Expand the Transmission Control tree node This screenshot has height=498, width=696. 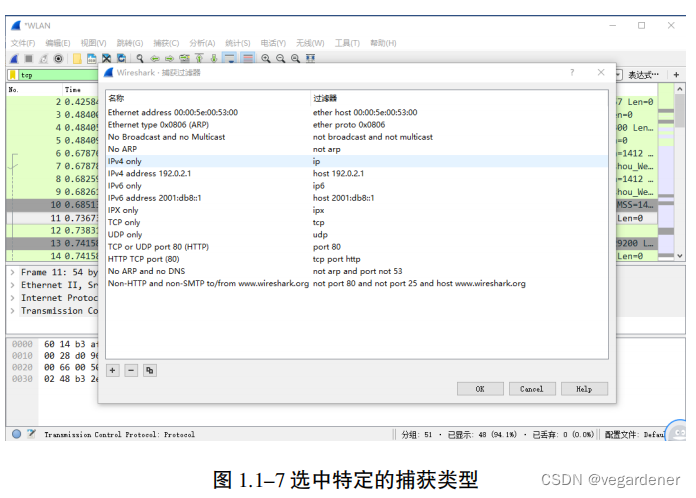click(x=12, y=311)
